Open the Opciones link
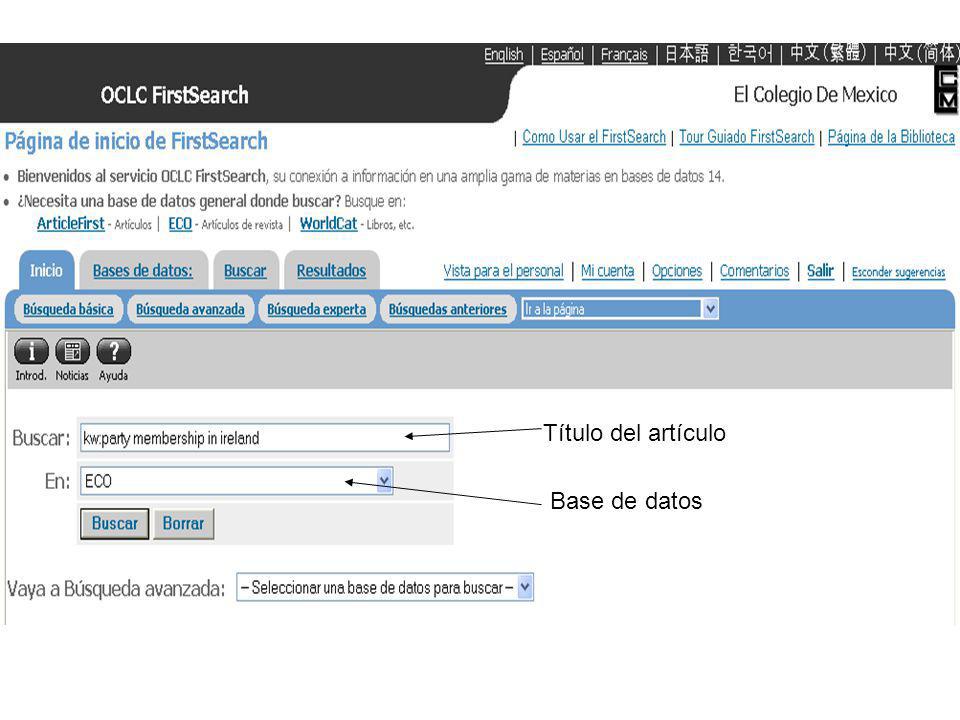The image size is (960, 720). coord(677,271)
